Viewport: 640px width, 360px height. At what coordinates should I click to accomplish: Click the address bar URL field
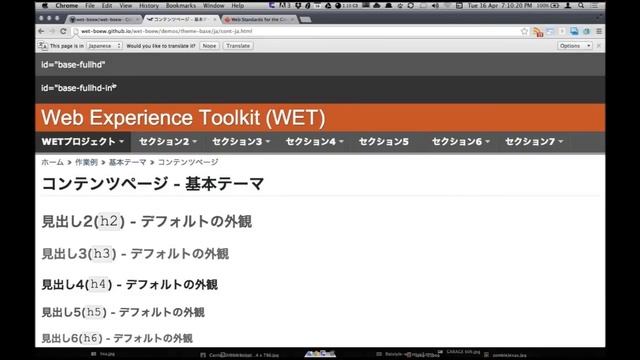pos(300,31)
